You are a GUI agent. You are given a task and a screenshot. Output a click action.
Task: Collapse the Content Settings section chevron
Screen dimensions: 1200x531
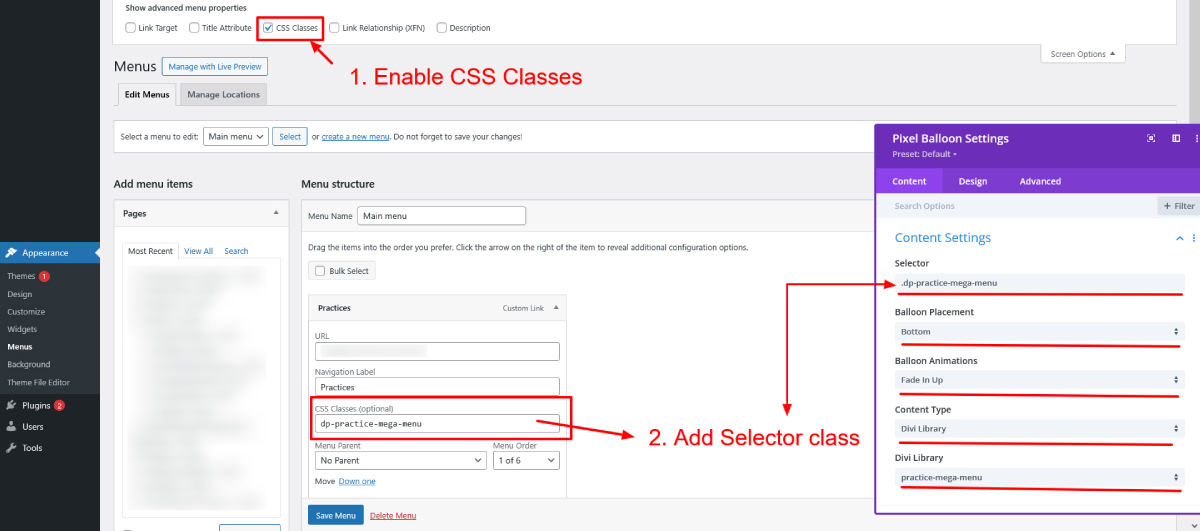[x=1180, y=238]
